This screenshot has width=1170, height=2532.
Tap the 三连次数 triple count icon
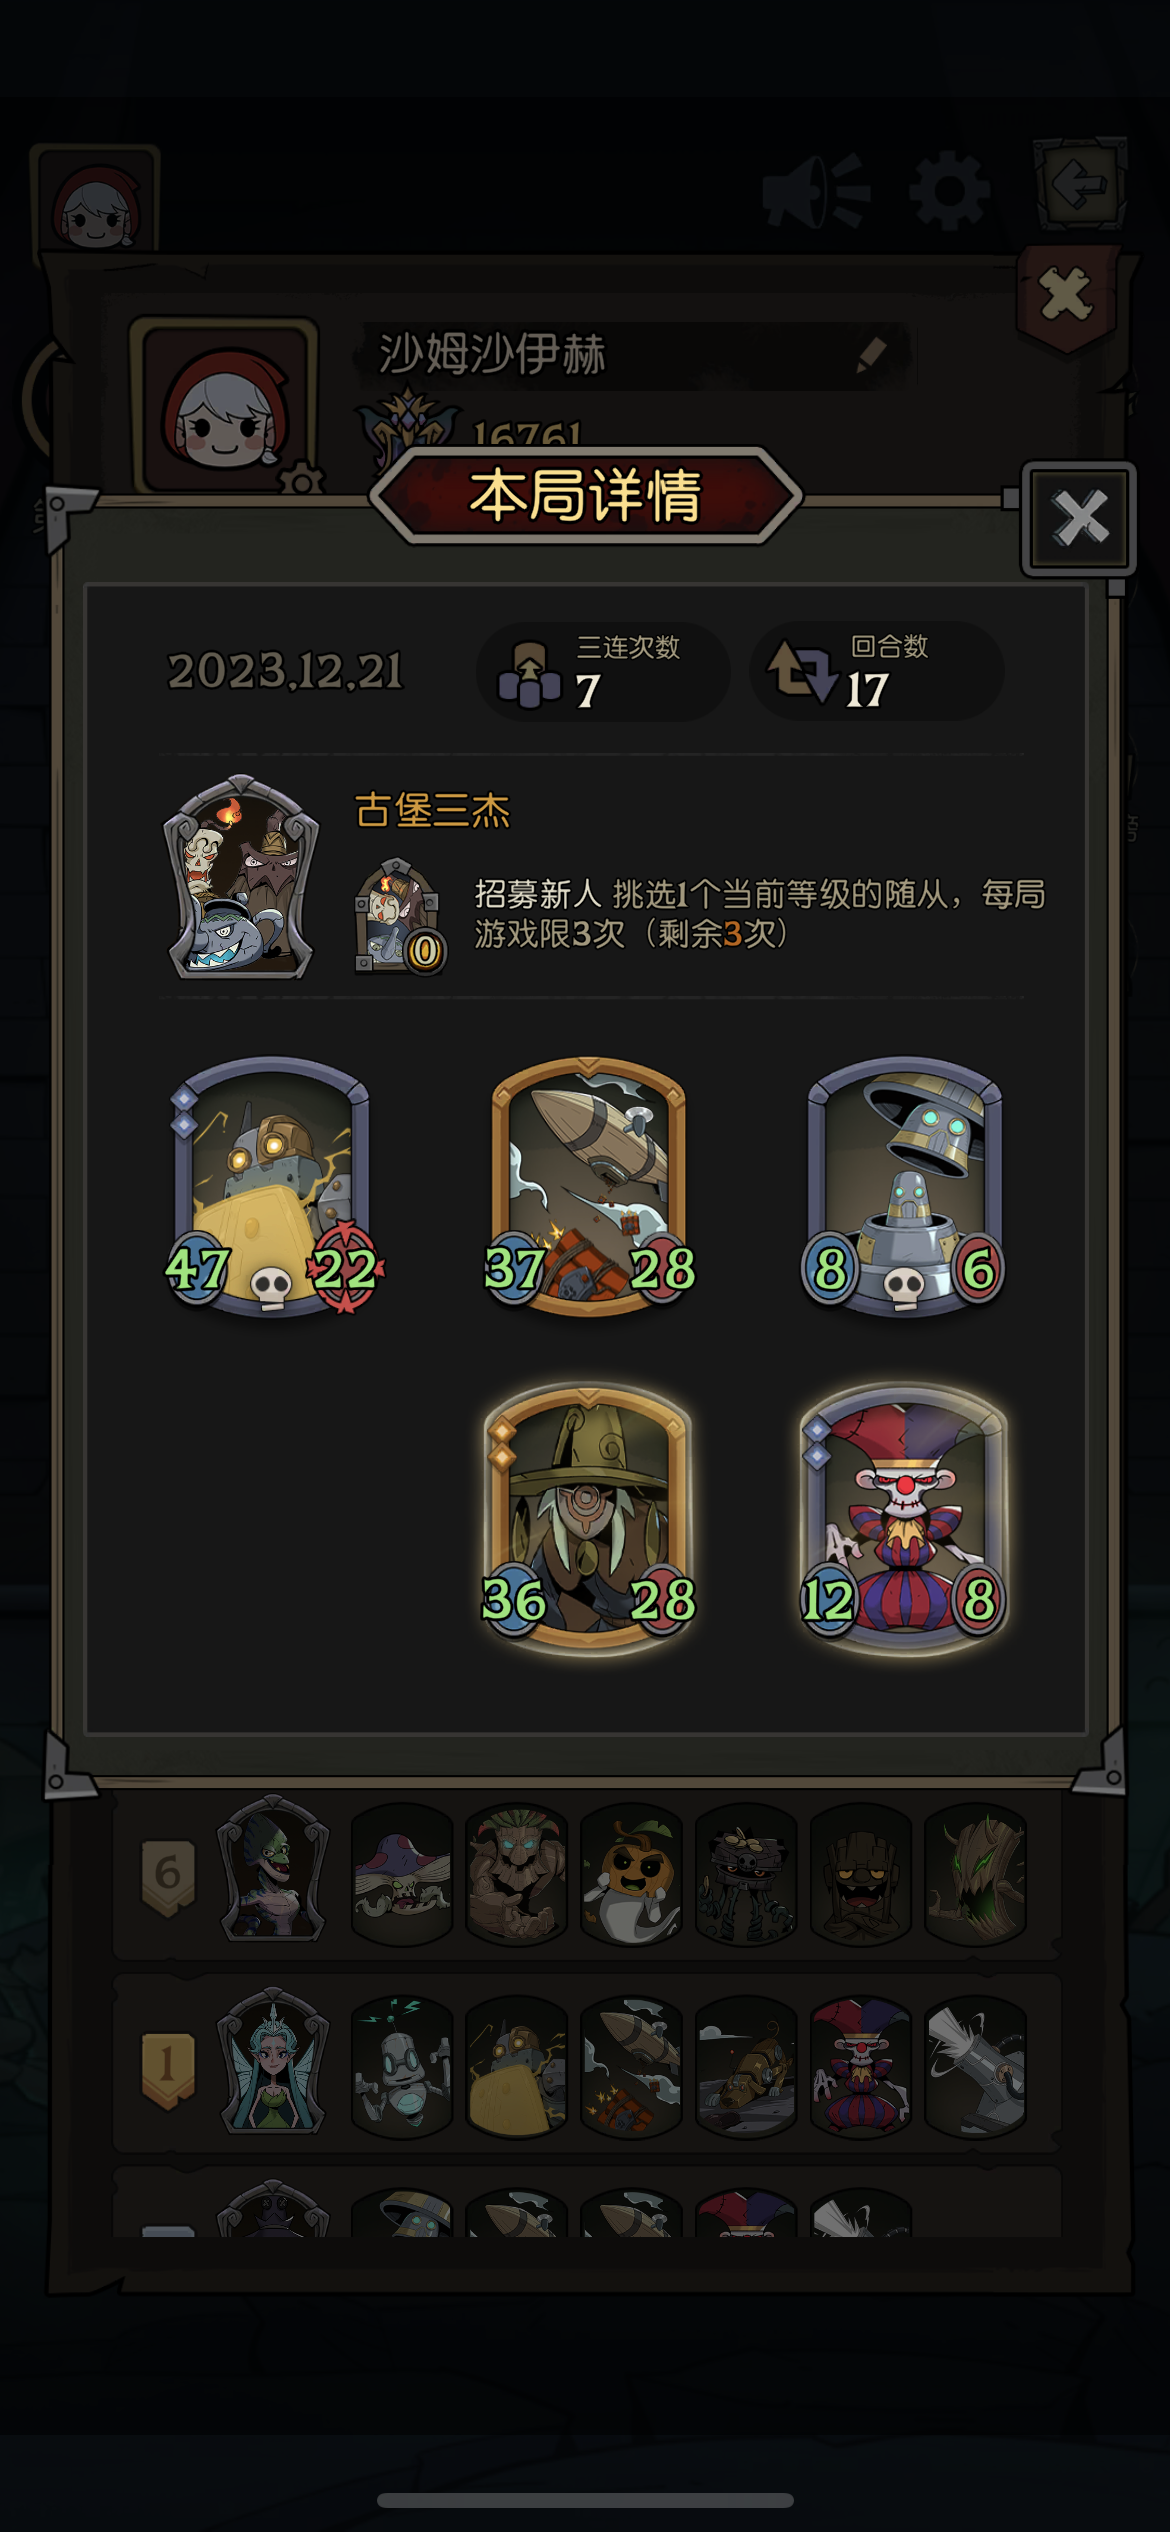[x=529, y=675]
